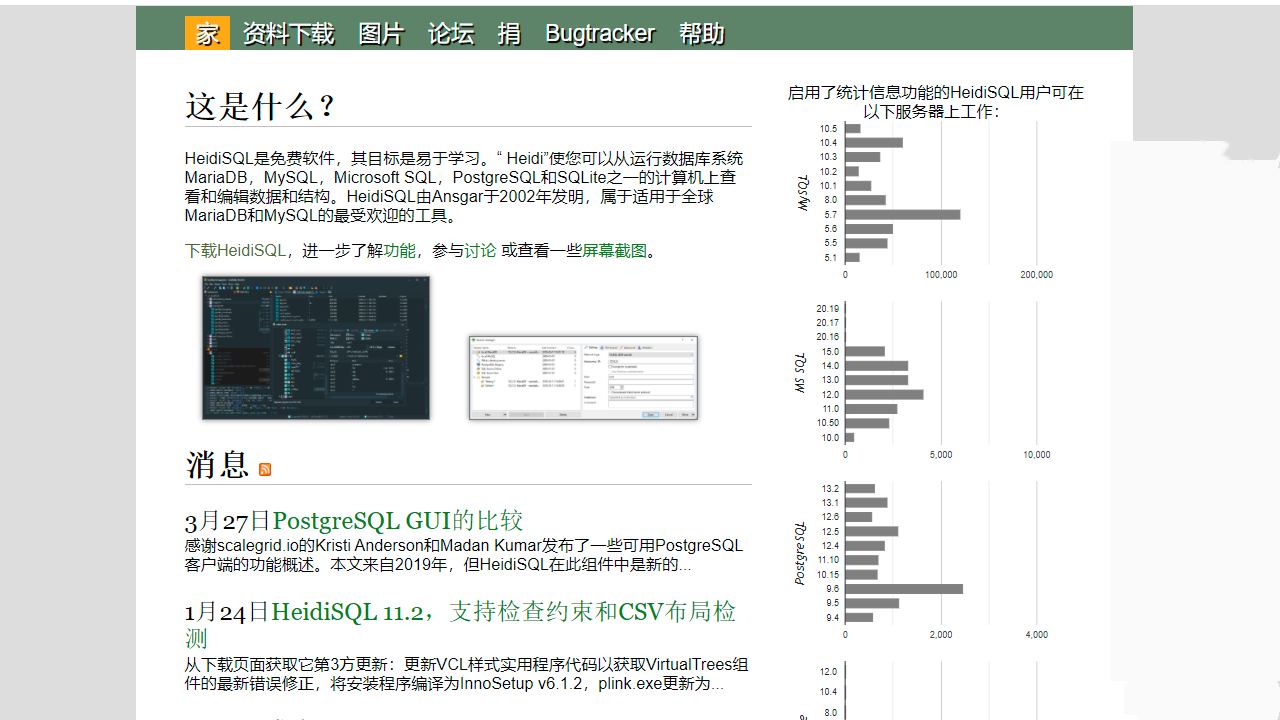The width and height of the screenshot is (1280, 720).
Task: Follow the 讨论 link to join discussions
Action: pyautogui.click(x=480, y=250)
